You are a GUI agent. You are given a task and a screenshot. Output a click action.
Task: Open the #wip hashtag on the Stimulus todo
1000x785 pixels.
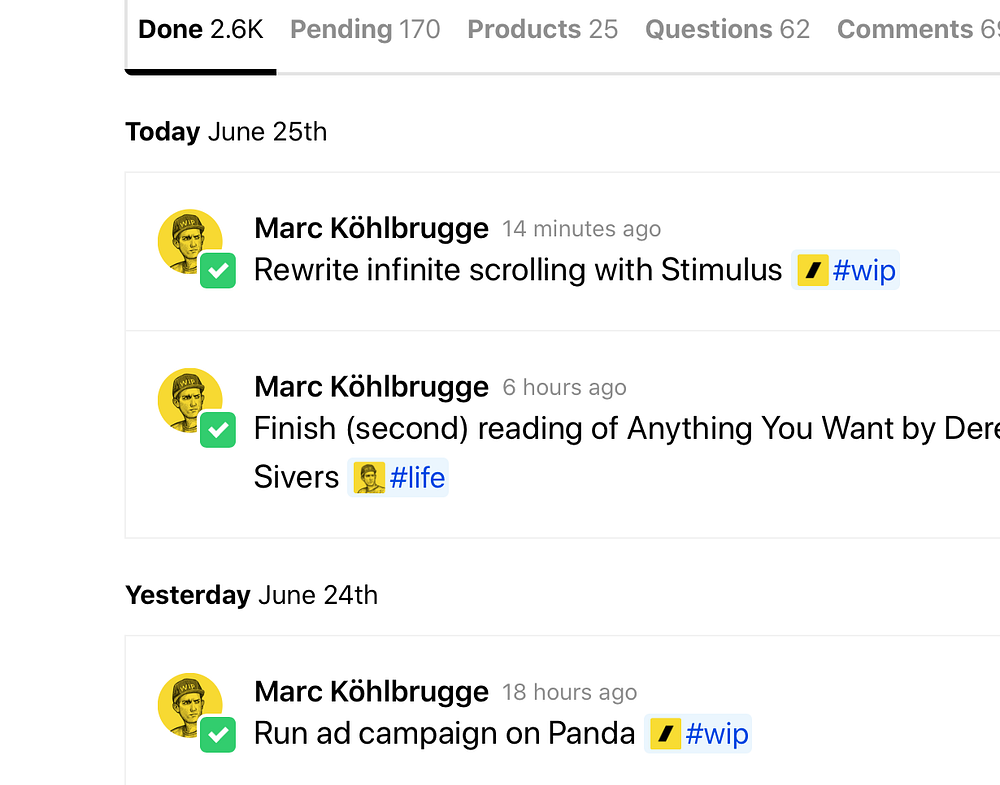864,270
